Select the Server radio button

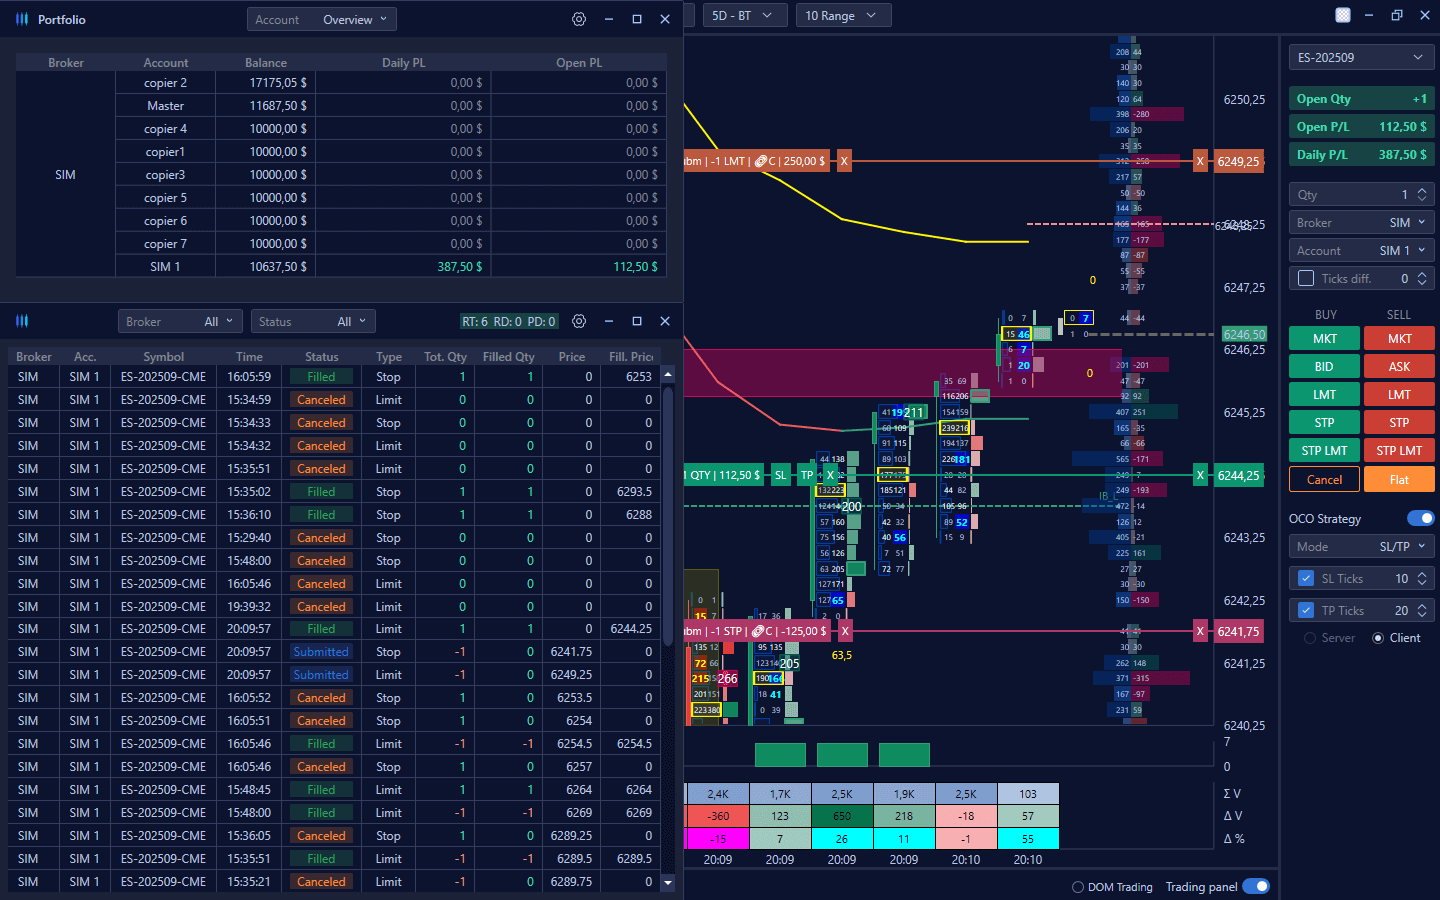tap(1310, 638)
